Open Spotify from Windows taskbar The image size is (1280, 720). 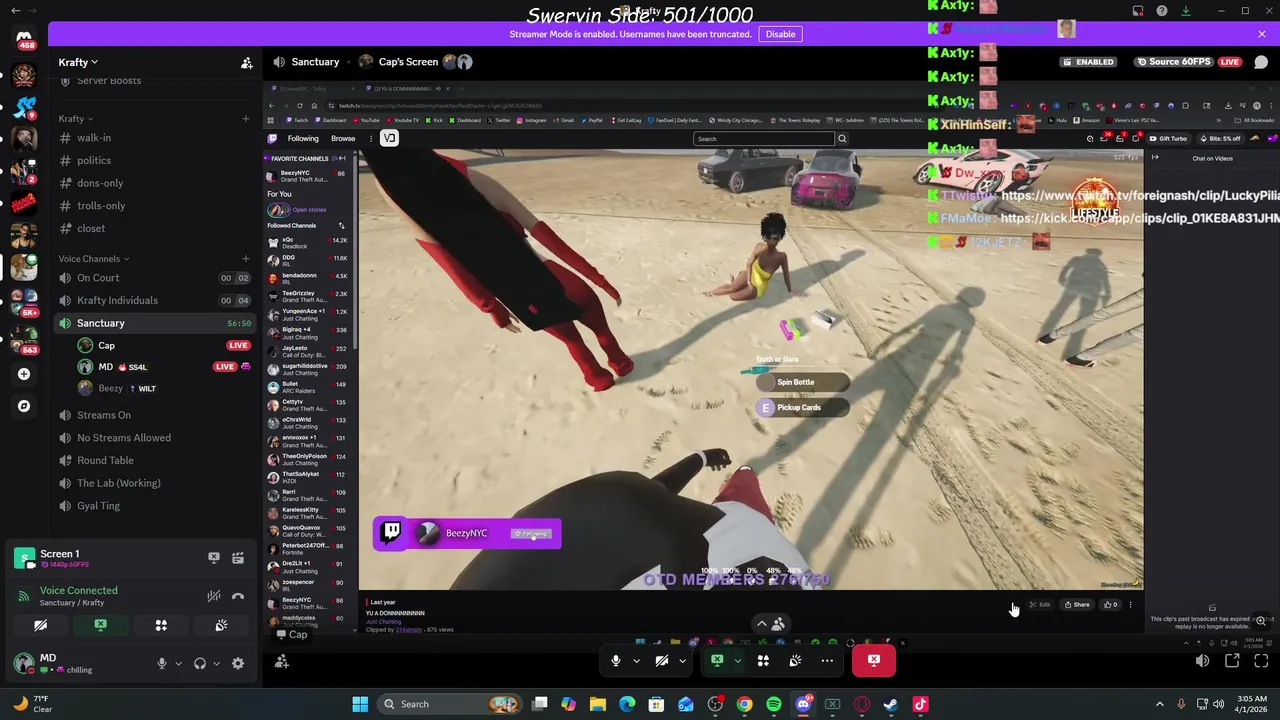(774, 704)
